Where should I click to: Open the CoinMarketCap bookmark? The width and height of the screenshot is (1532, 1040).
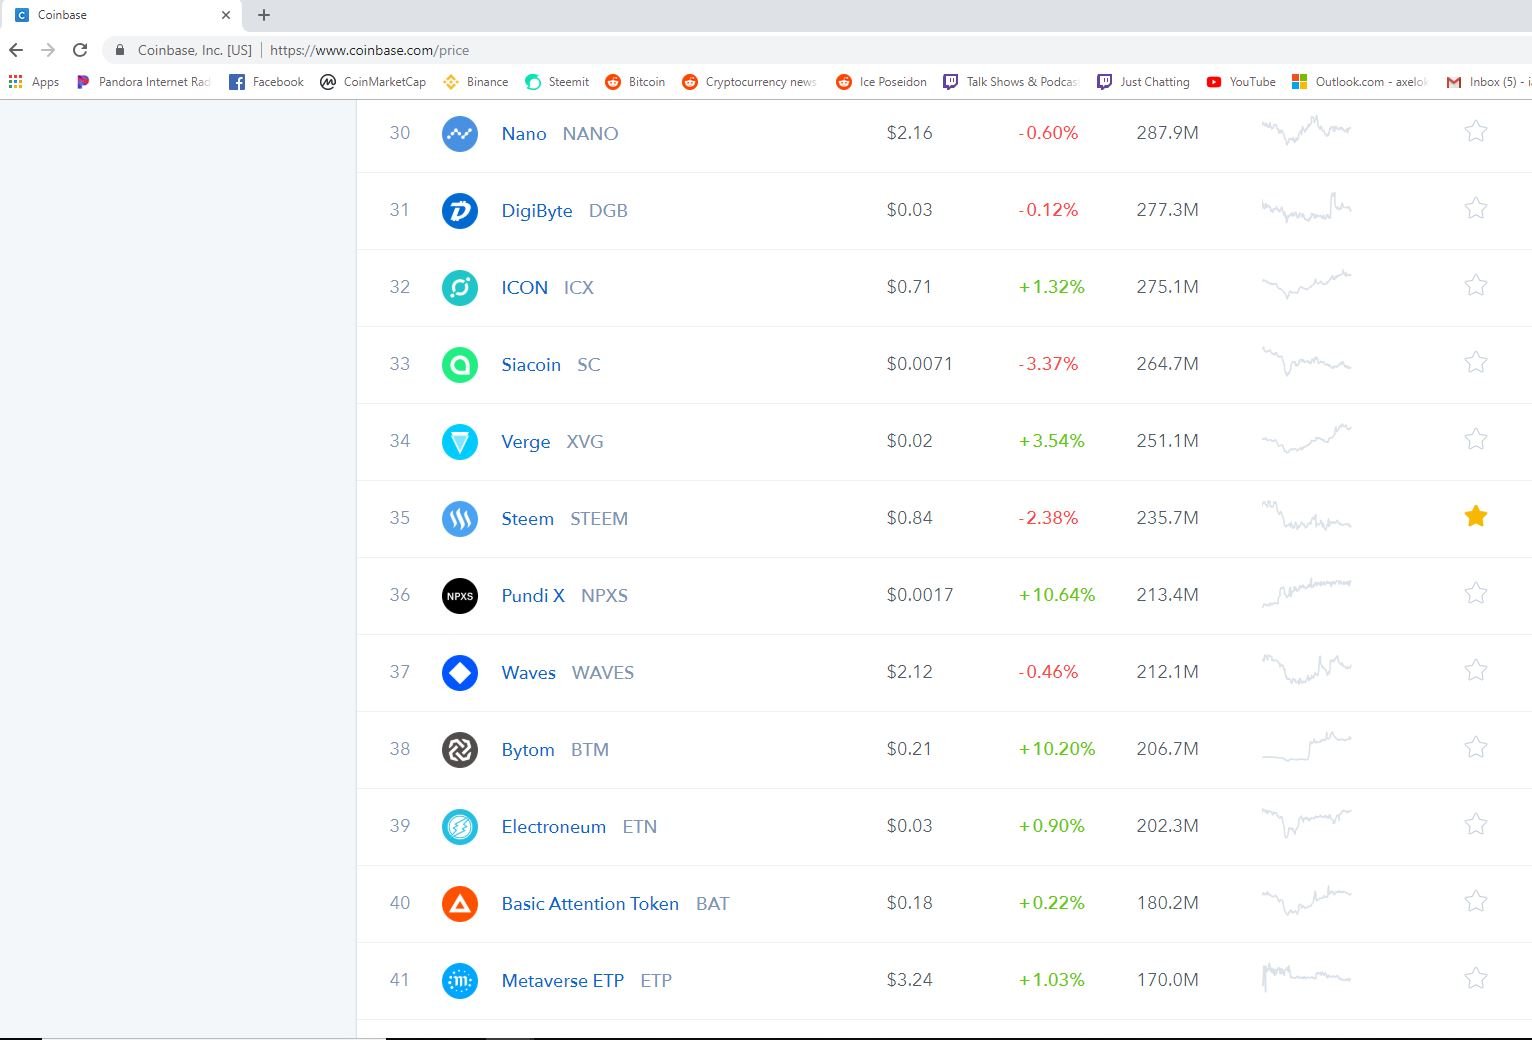pyautogui.click(x=373, y=82)
